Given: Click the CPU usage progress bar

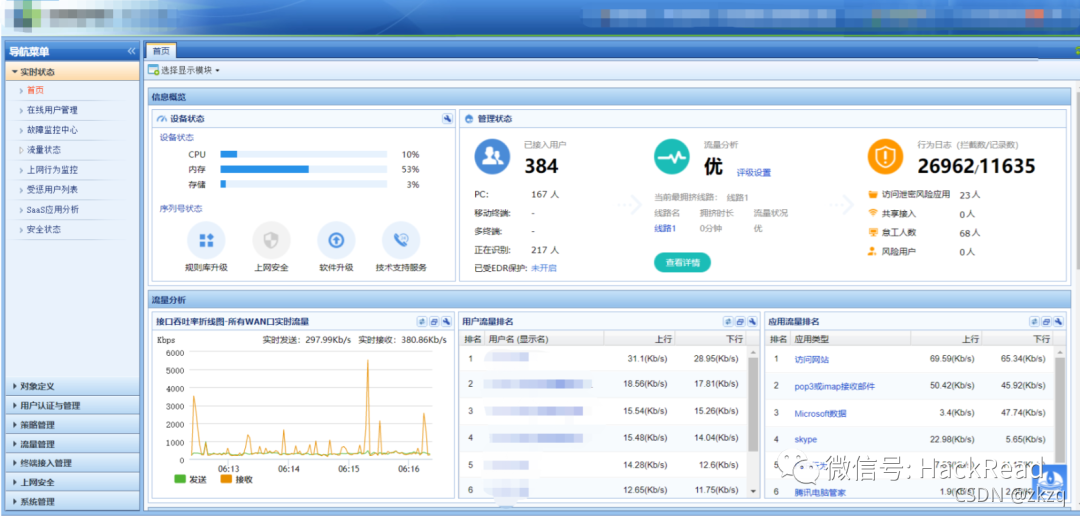Looking at the screenshot, I should click(x=303, y=154).
